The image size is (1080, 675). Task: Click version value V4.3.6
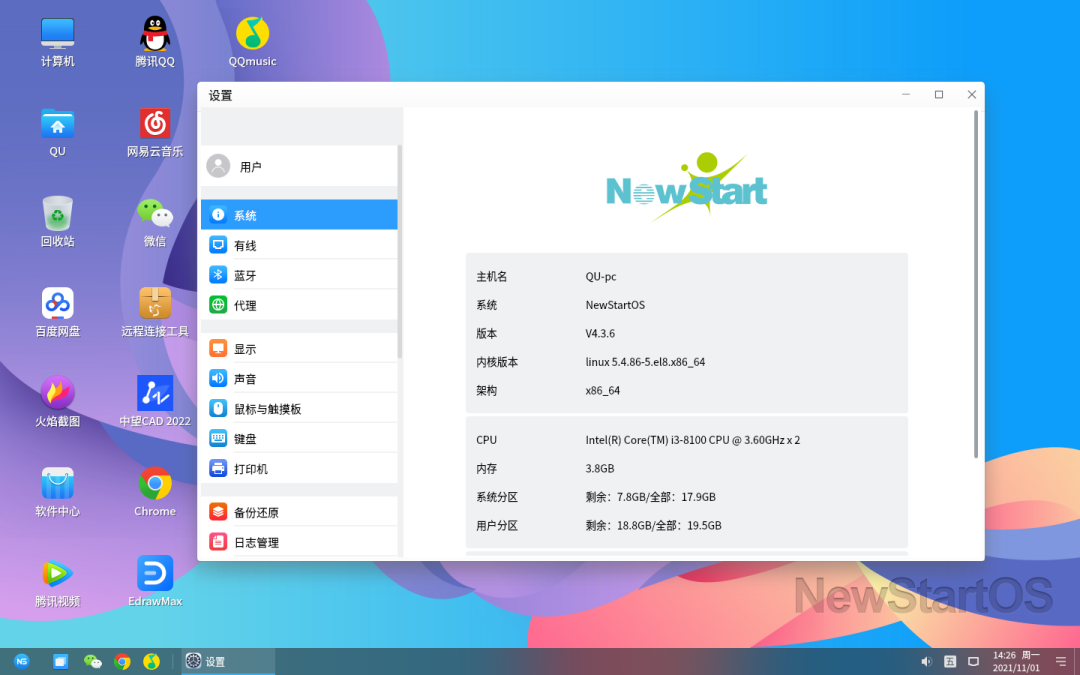[x=600, y=333]
